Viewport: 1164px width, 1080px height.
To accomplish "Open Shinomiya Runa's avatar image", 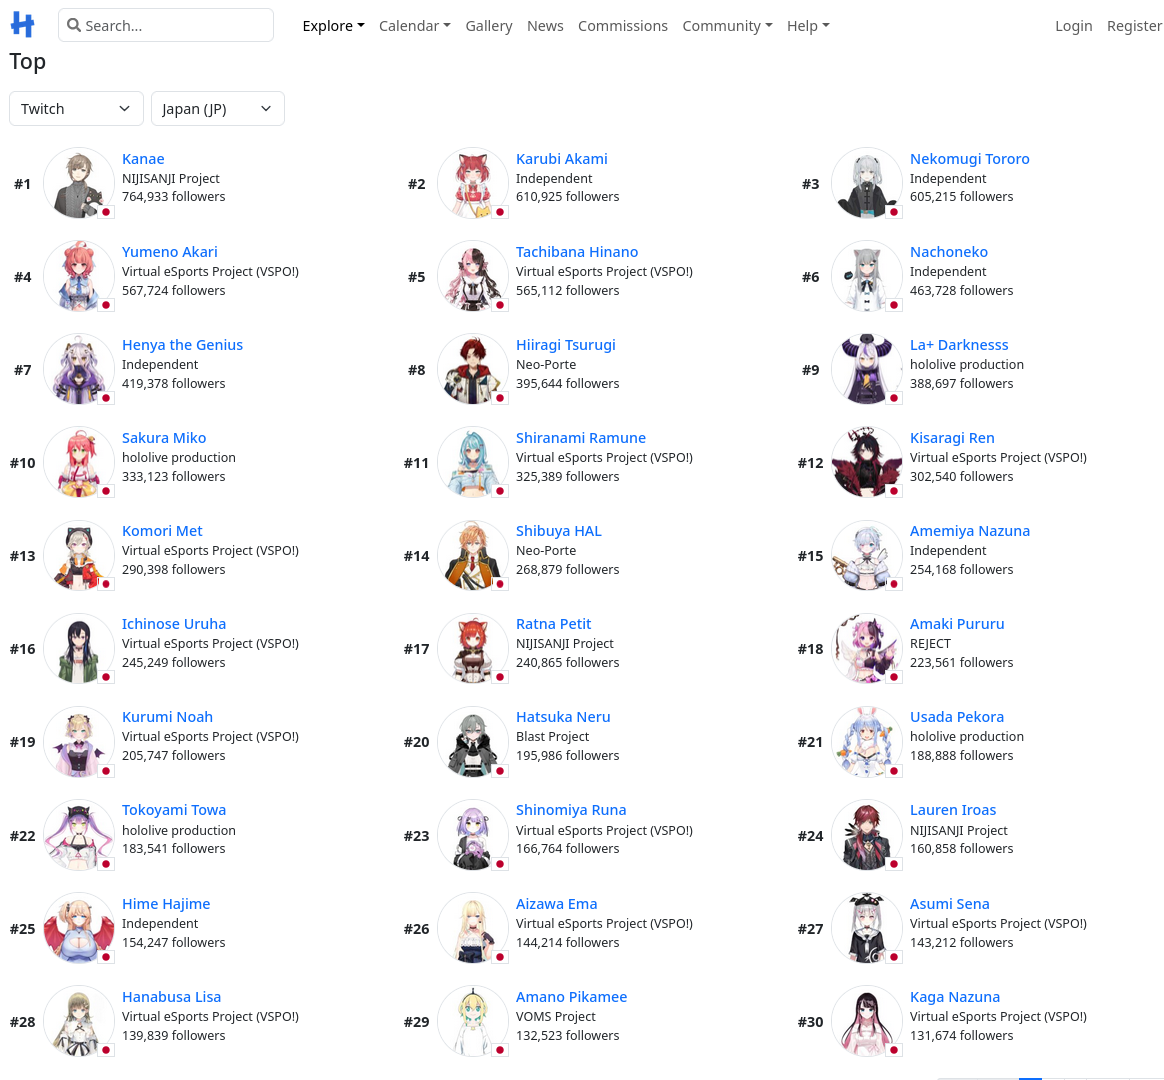I will pos(473,835).
